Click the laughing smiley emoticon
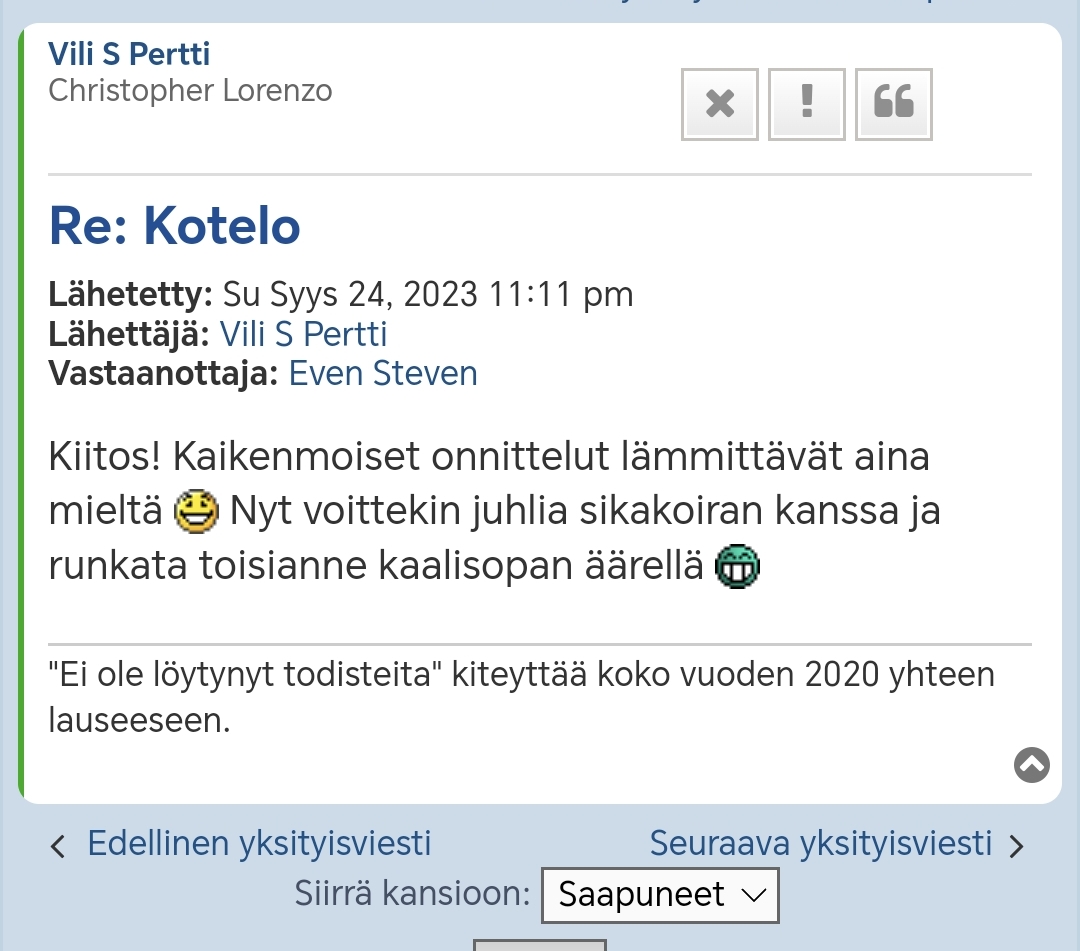1080x951 pixels. 196,512
